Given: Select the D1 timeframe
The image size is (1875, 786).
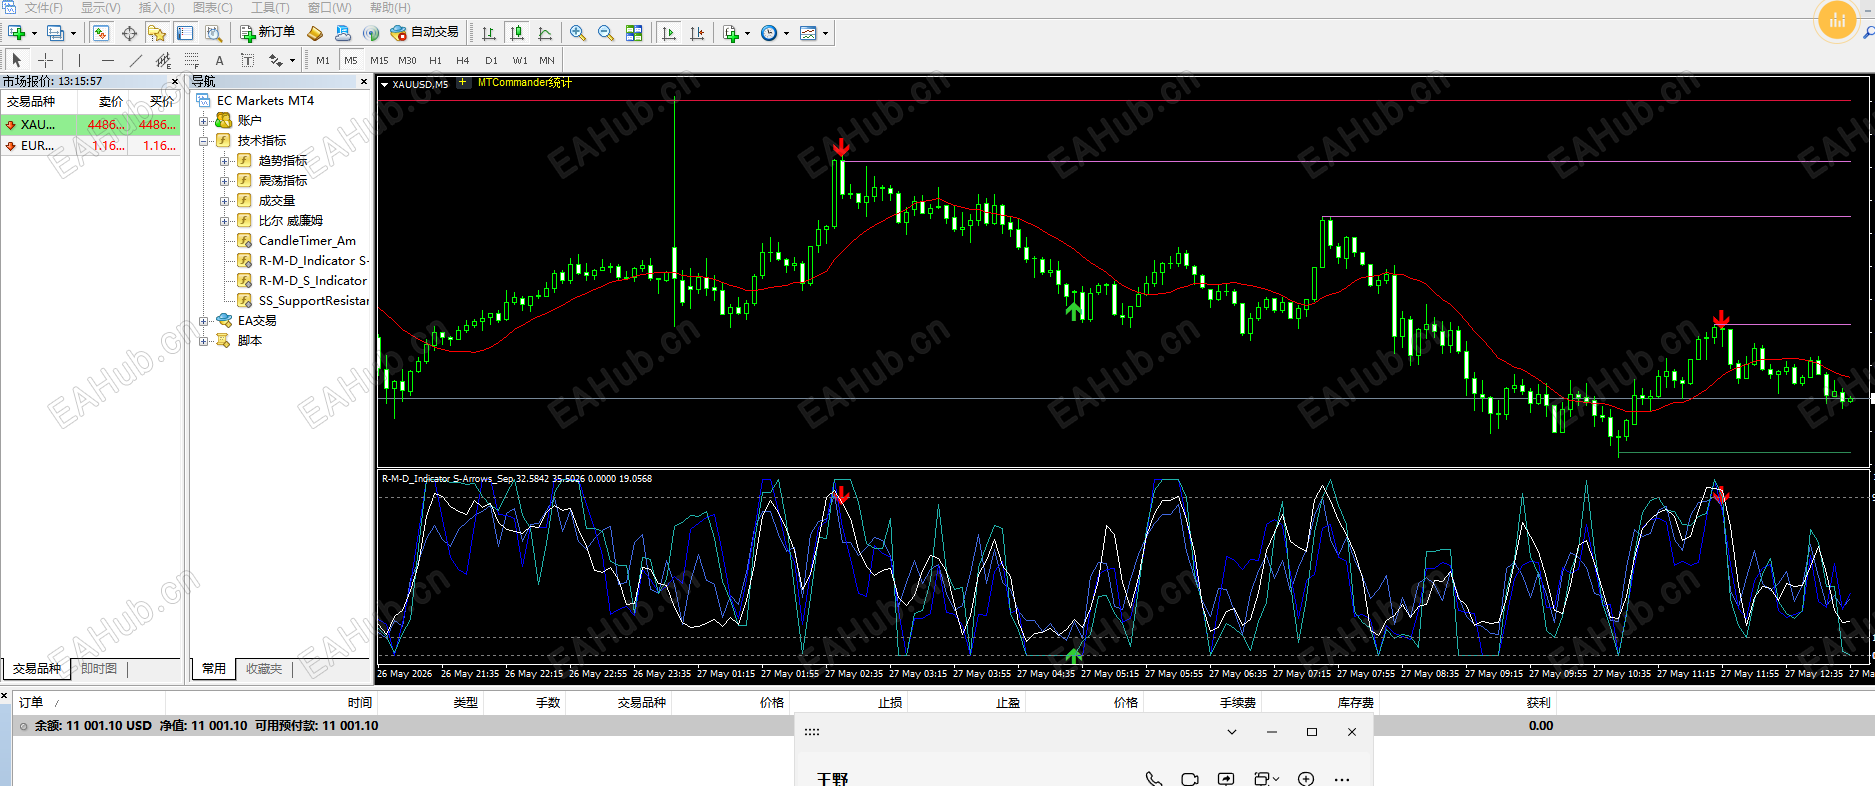Looking at the screenshot, I should tap(491, 60).
